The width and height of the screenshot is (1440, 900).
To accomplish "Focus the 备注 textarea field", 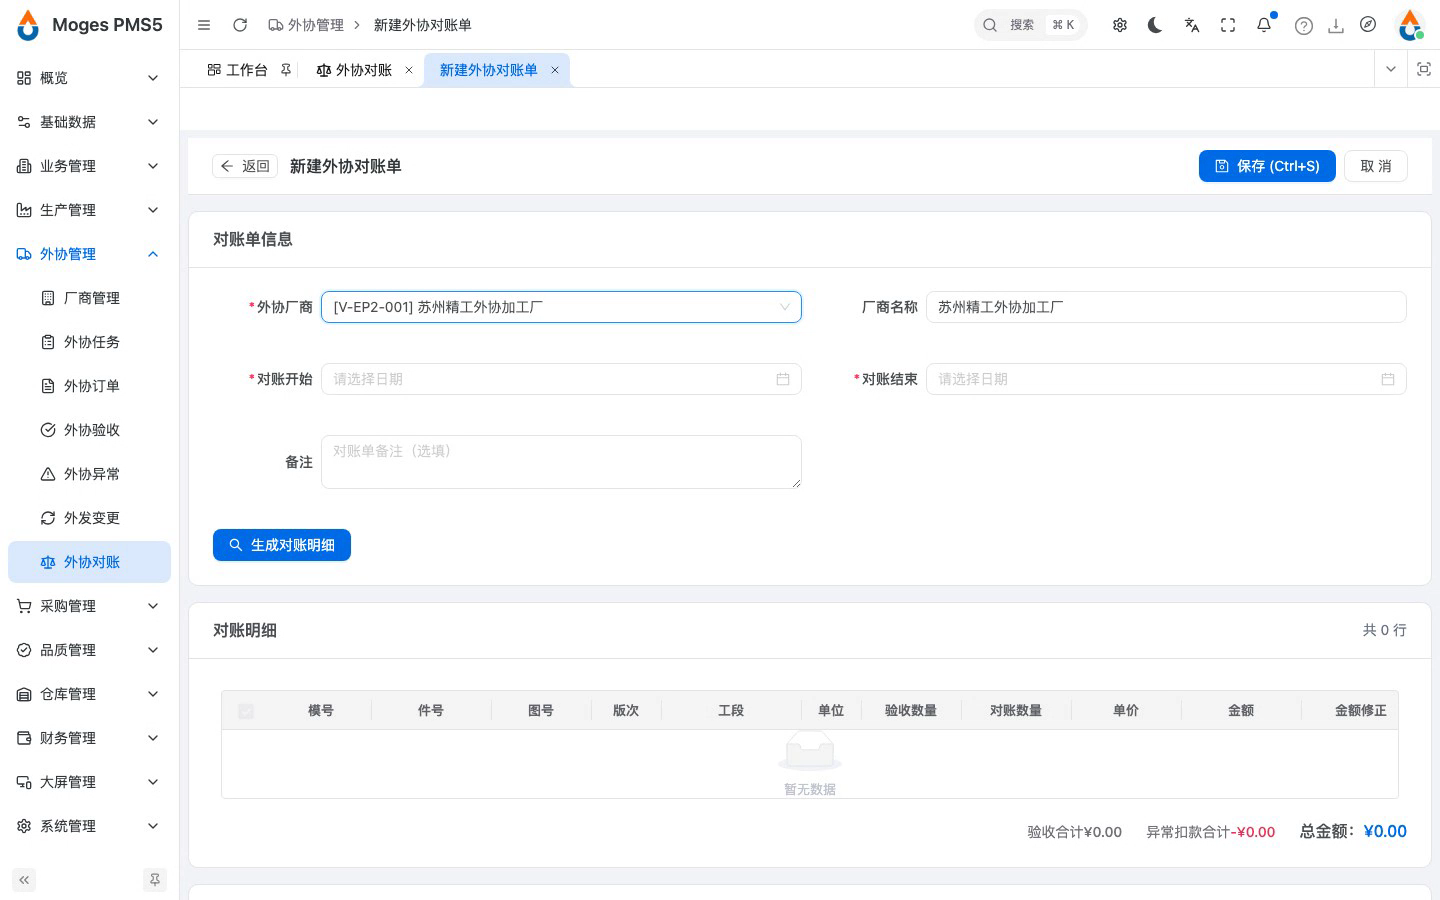I will point(561,462).
